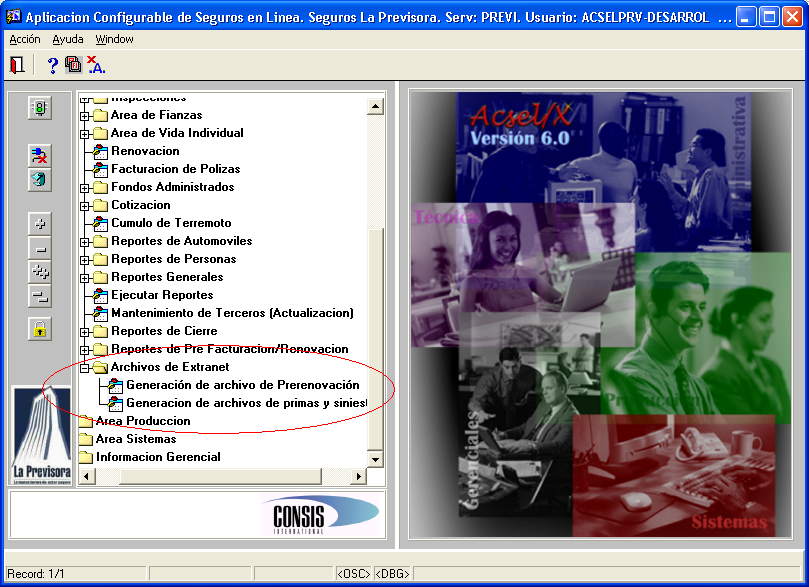This screenshot has width=809, height=587.
Task: Expand the Reportes de Automoviles node
Action: [x=85, y=242]
